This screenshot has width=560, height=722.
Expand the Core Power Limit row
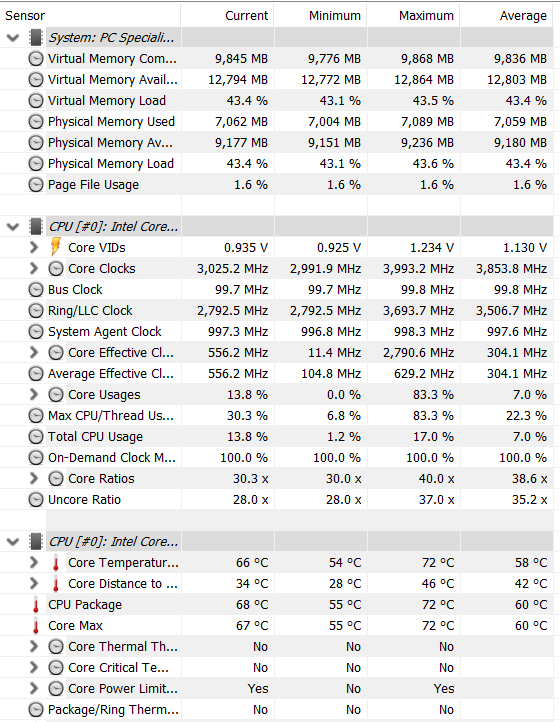(34, 688)
